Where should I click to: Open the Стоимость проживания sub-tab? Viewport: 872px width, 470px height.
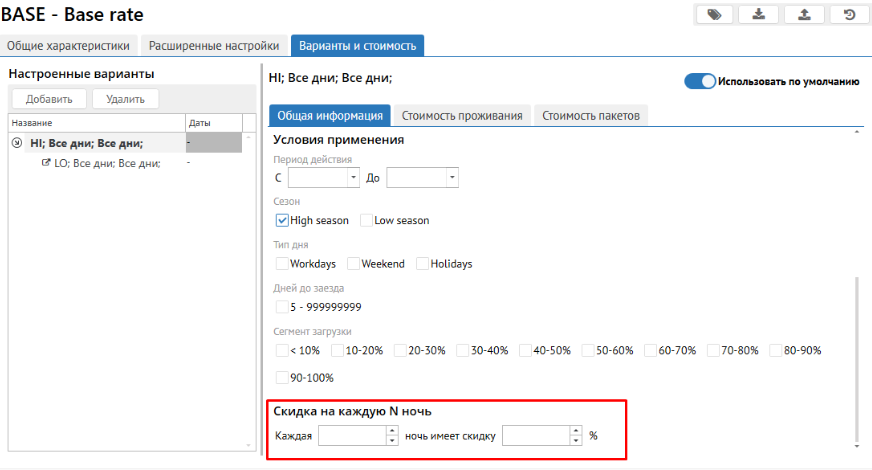462,116
